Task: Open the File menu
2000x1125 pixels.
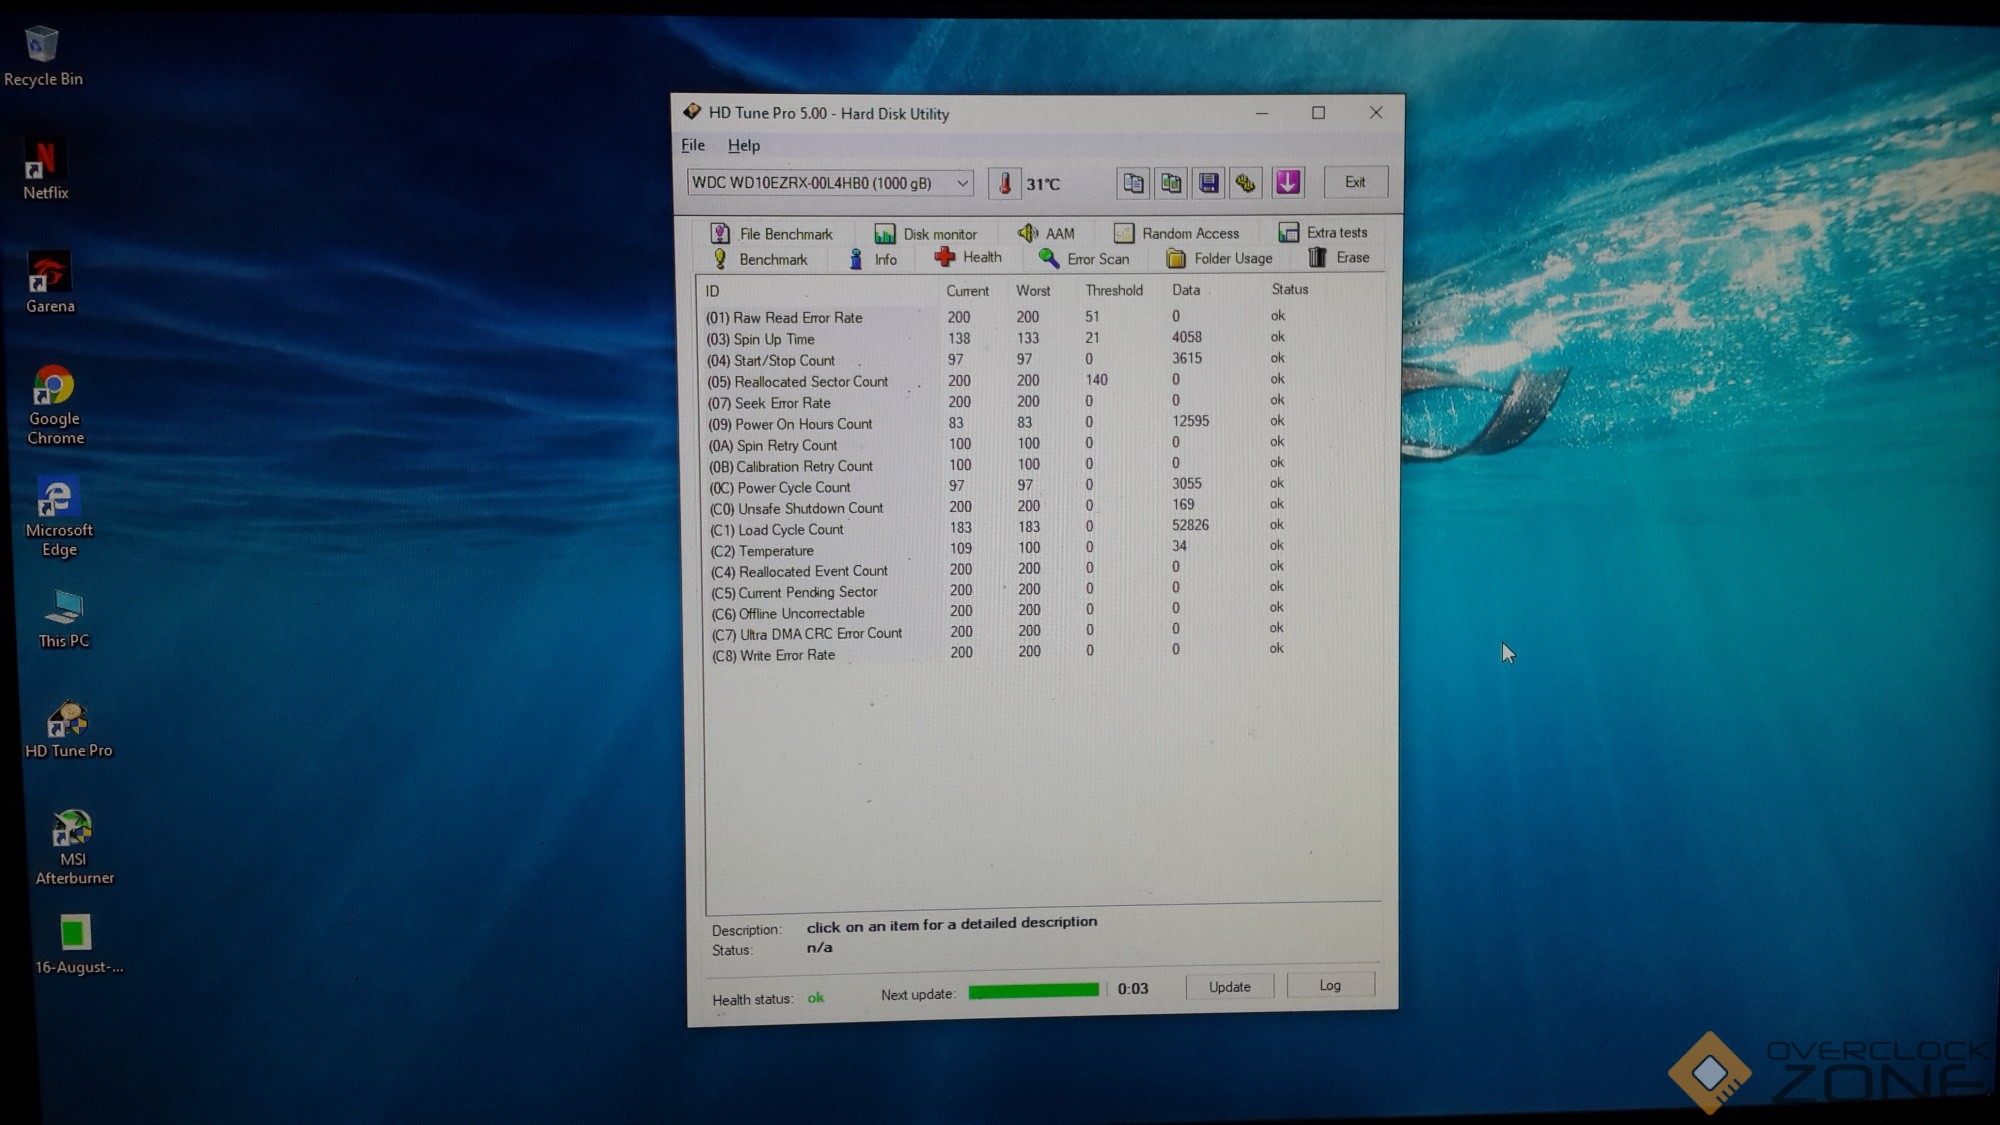Action: [x=692, y=145]
